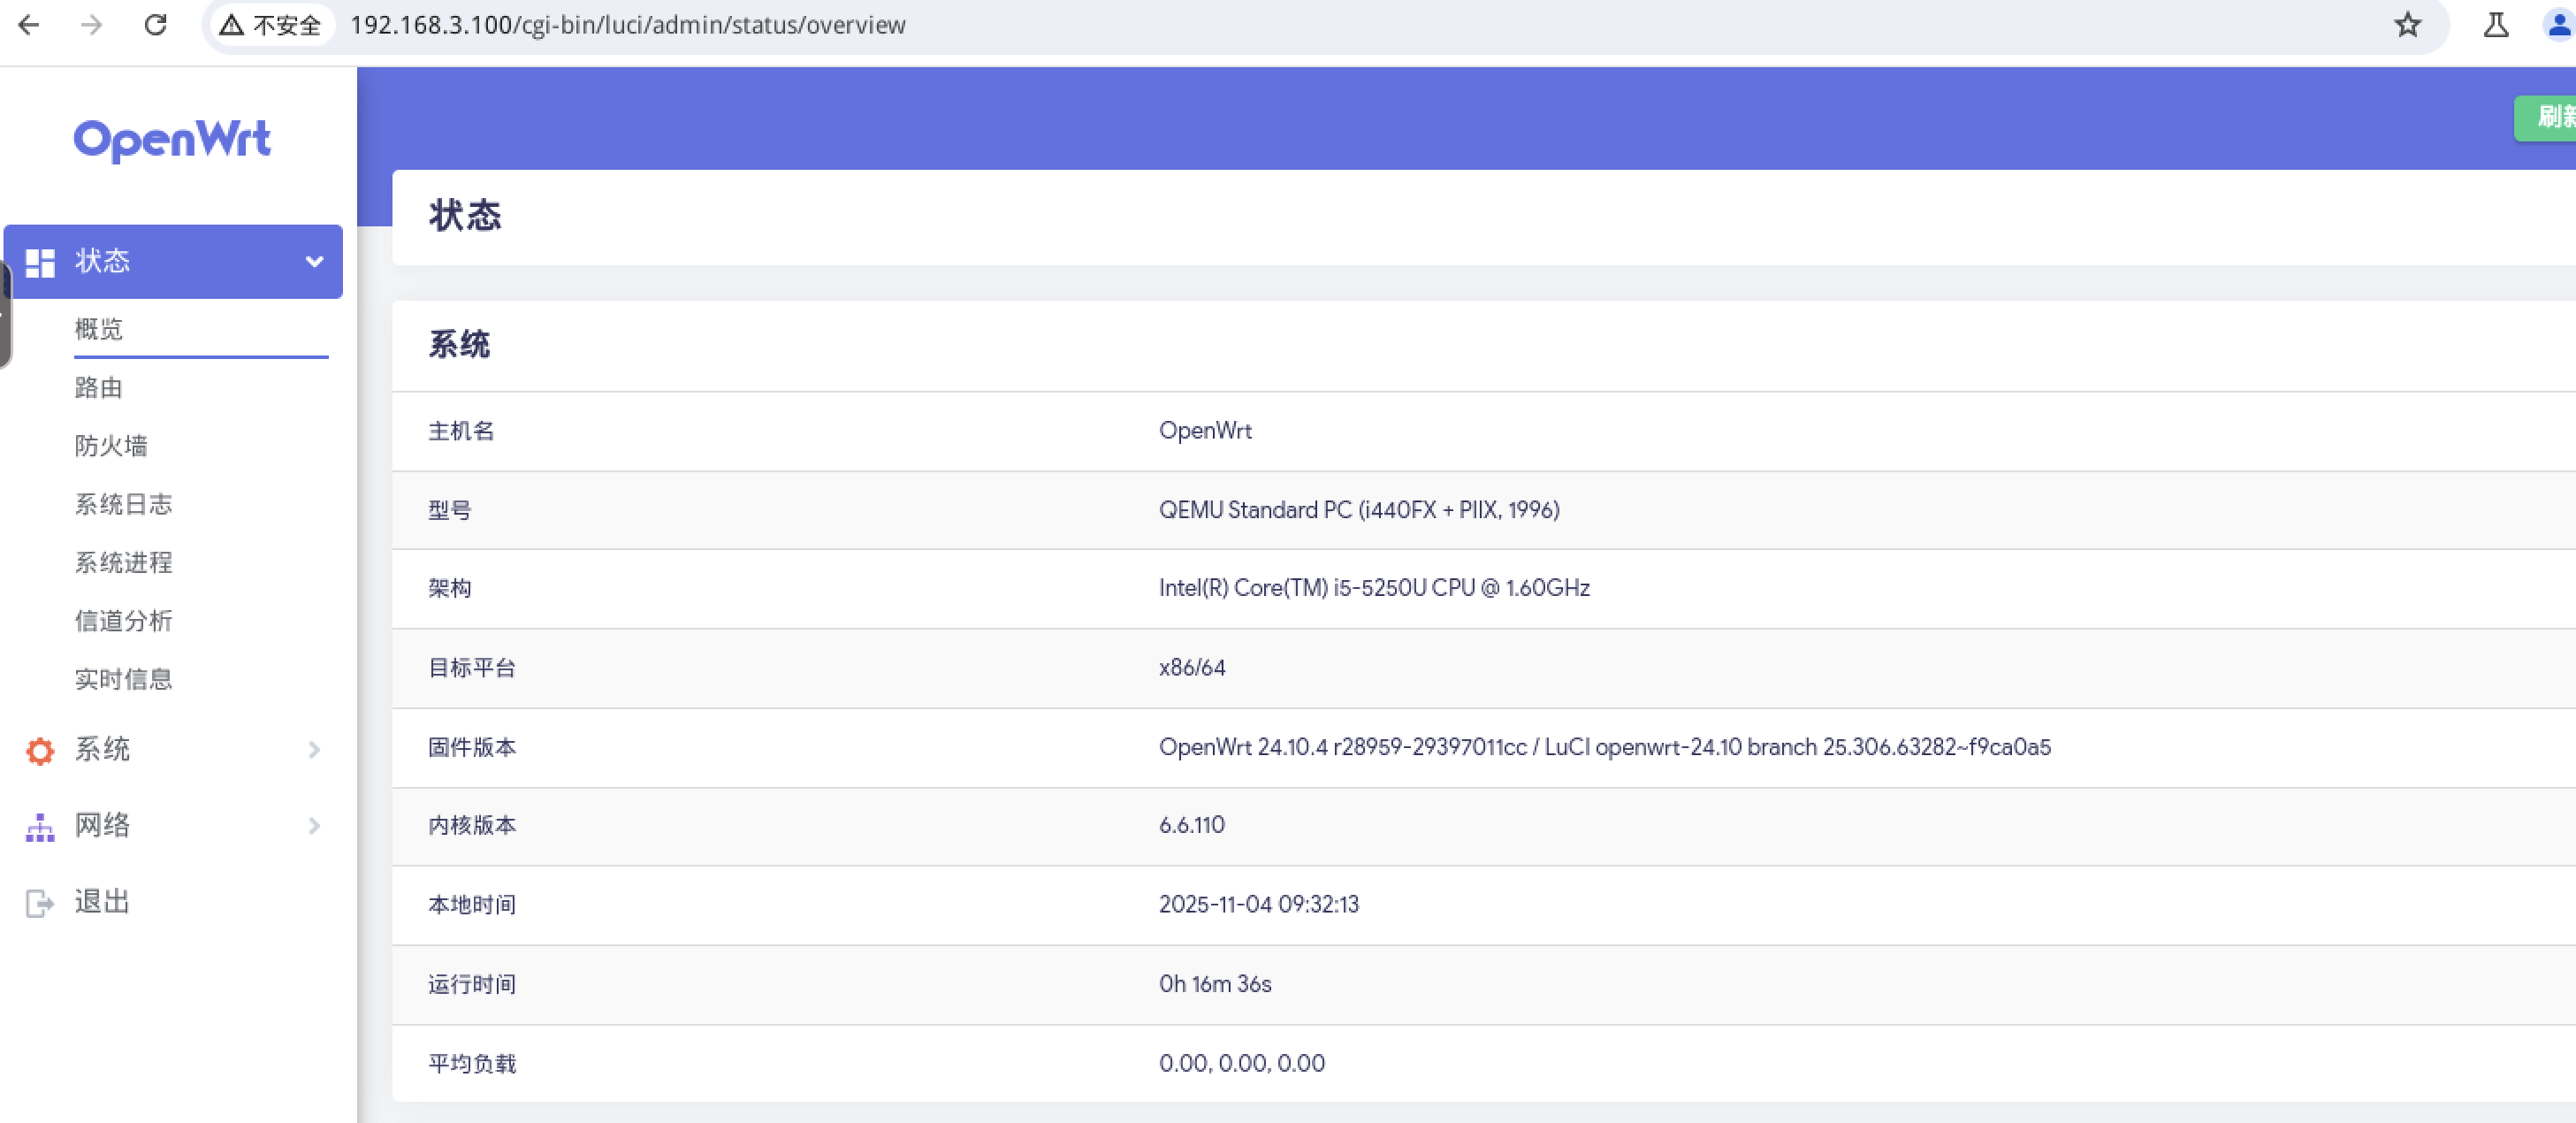
Task: Select the 实时信息 menu entry
Action: tap(123, 680)
